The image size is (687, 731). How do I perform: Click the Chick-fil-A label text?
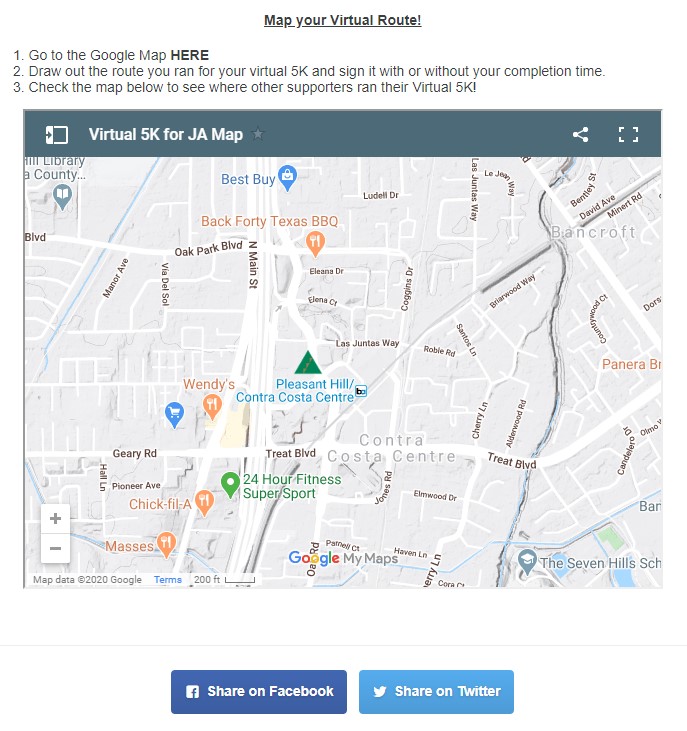coord(160,504)
